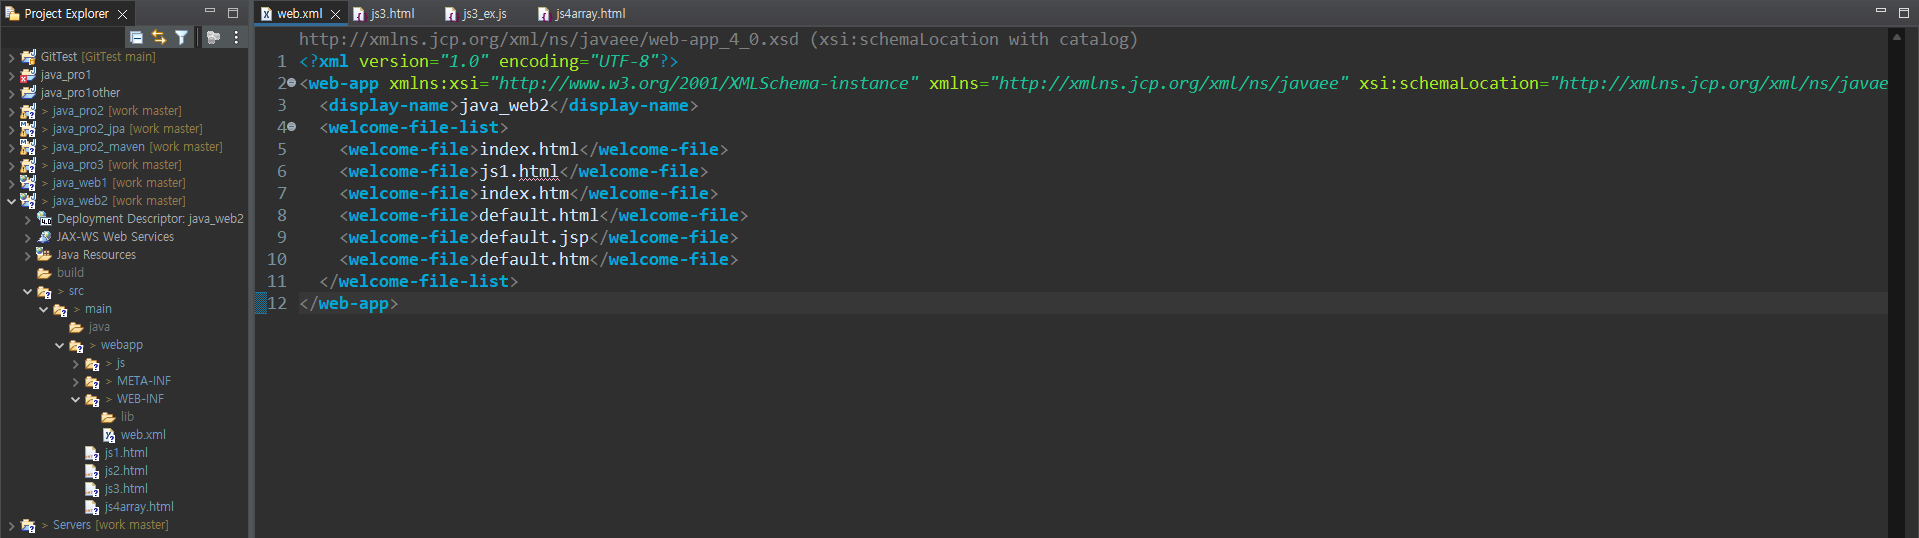Click the js1.html file icon
The height and width of the screenshot is (538, 1919).
coord(92,453)
